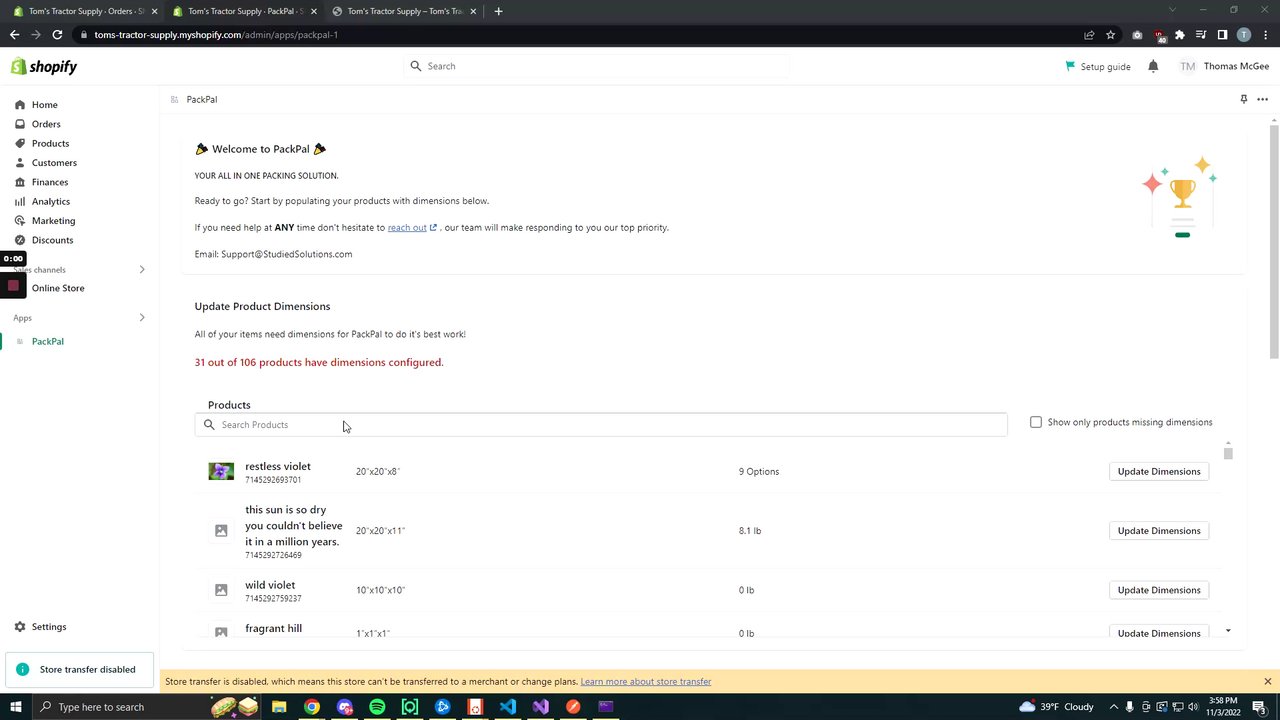Screen dimensions: 1280x720
Task: Reload the page
Action: pos(57,34)
